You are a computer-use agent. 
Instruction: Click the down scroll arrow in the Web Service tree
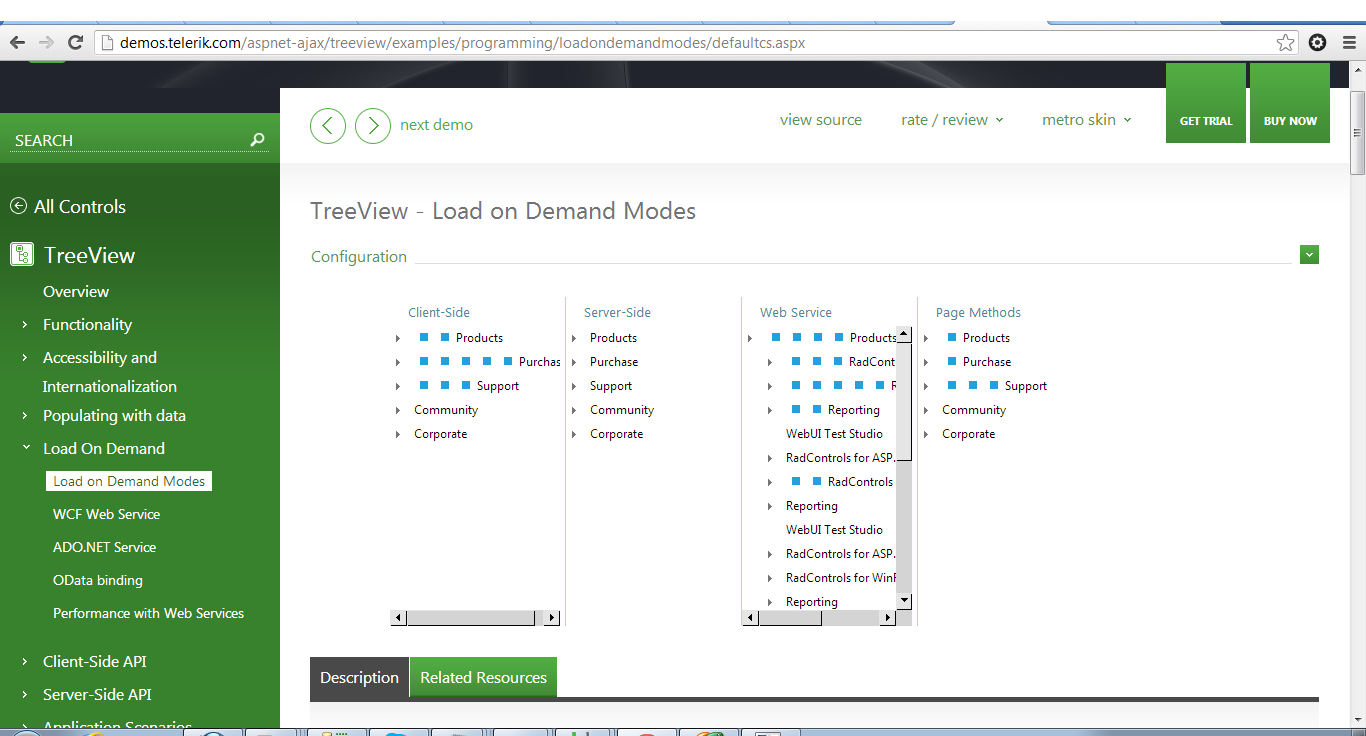904,600
